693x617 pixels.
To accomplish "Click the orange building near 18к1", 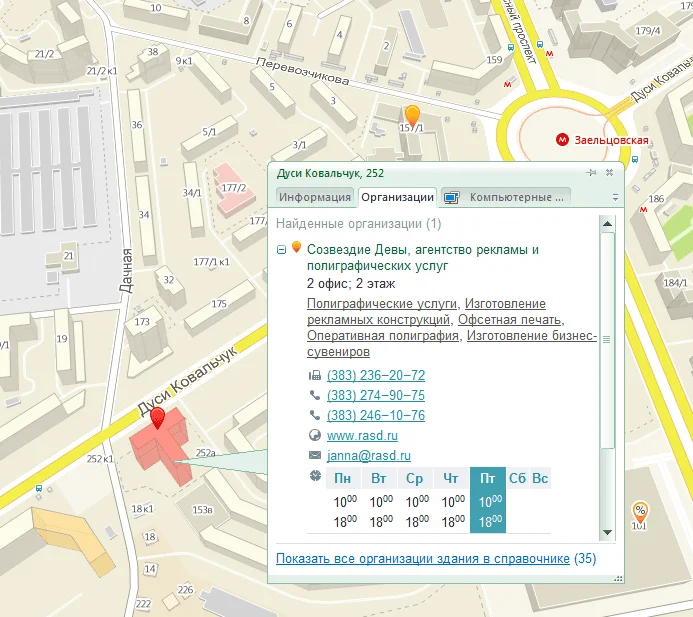I will click(x=73, y=538).
